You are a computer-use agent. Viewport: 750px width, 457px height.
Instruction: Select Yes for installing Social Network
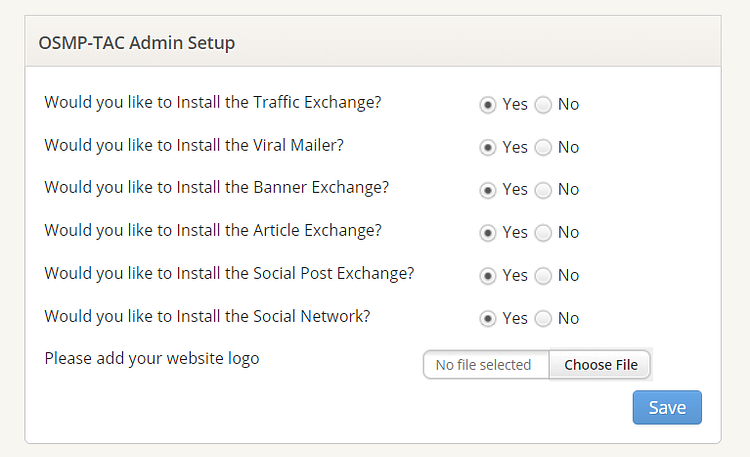[x=488, y=319]
